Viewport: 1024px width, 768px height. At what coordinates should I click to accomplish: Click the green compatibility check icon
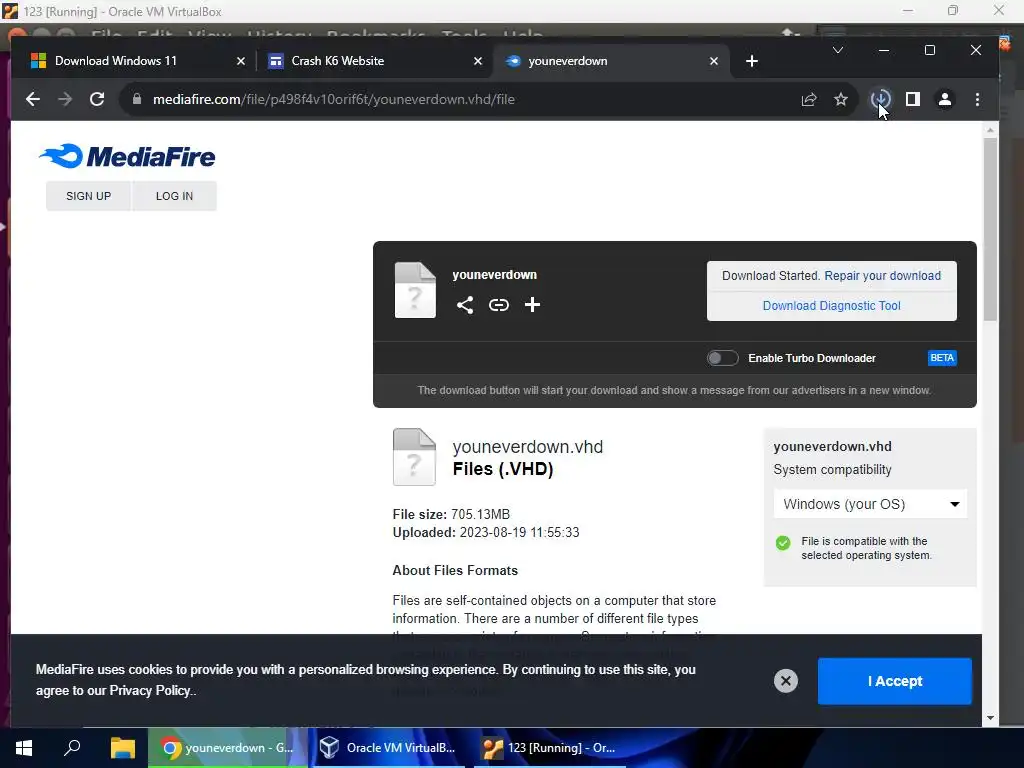click(x=783, y=543)
